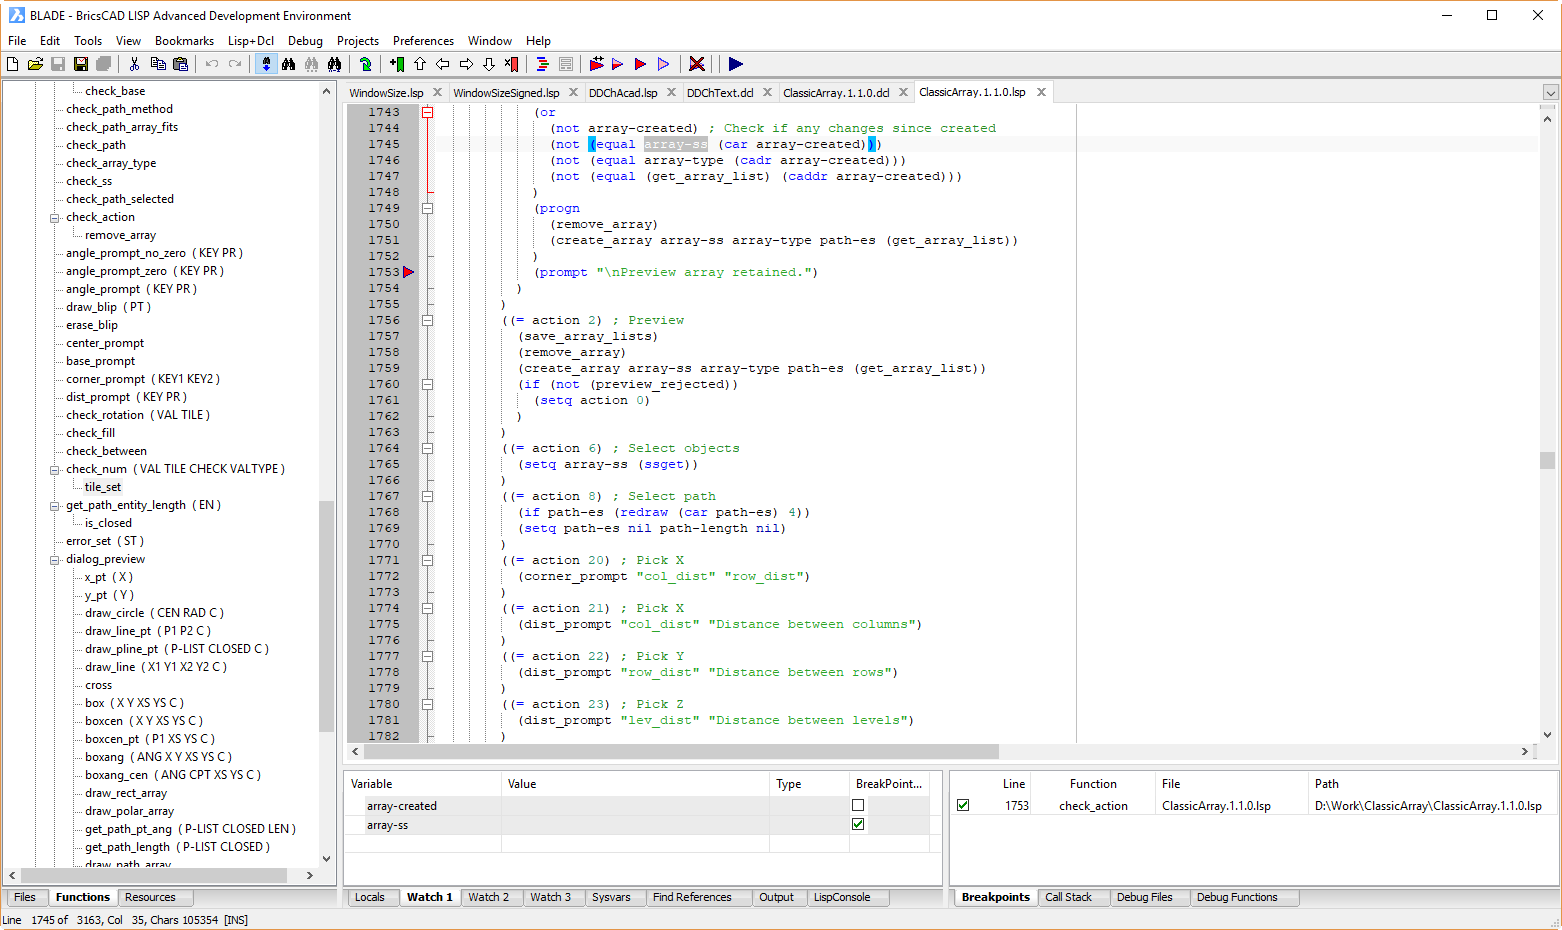Click the Value column header in Watch 1
Screen dimensions: 1562x930
pos(635,784)
